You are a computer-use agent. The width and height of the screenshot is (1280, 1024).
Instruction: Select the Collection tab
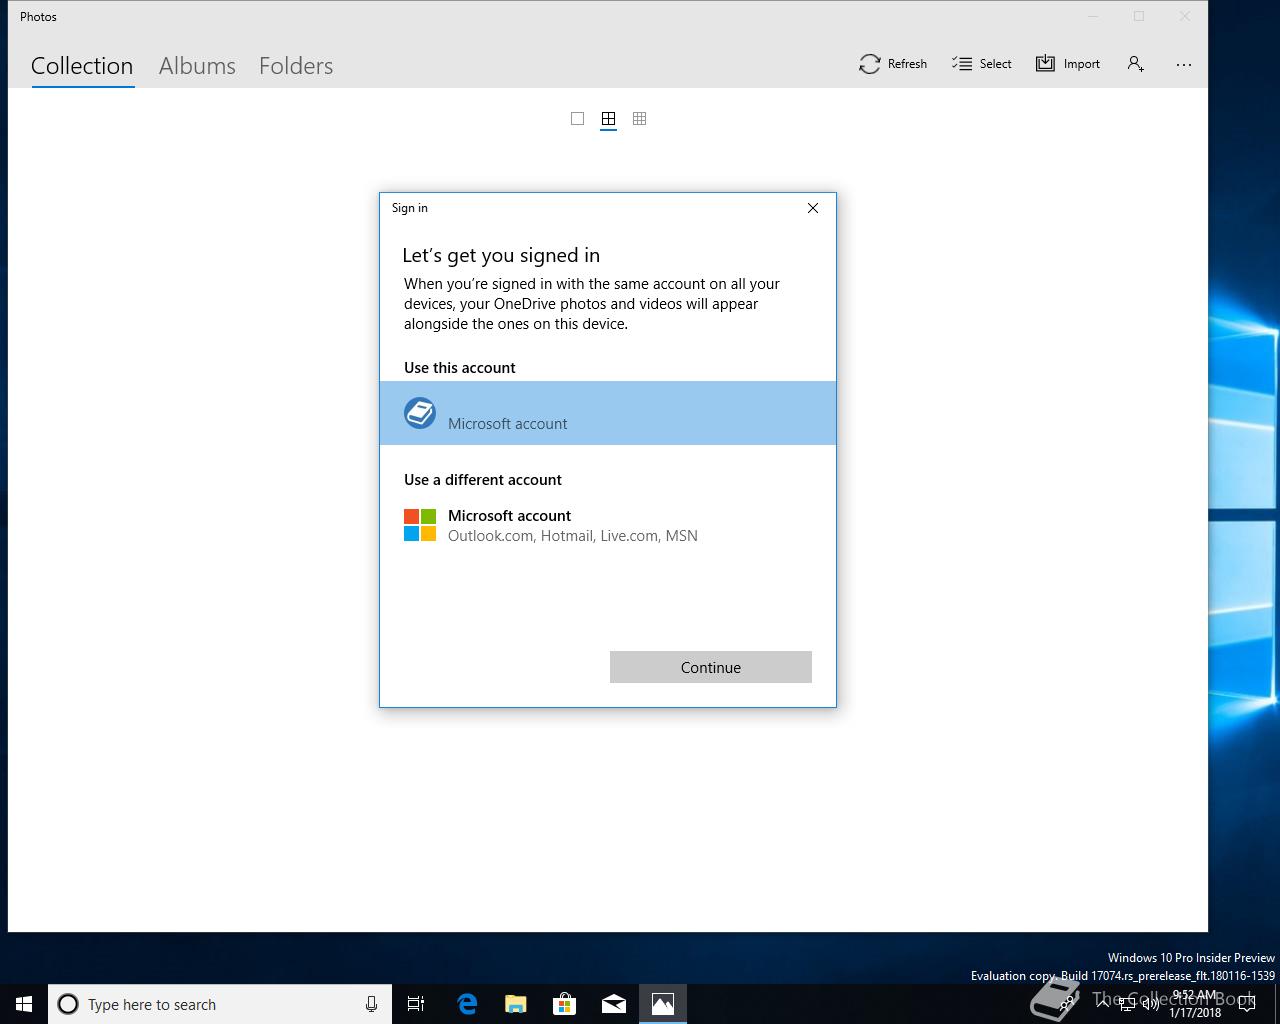[x=82, y=66]
